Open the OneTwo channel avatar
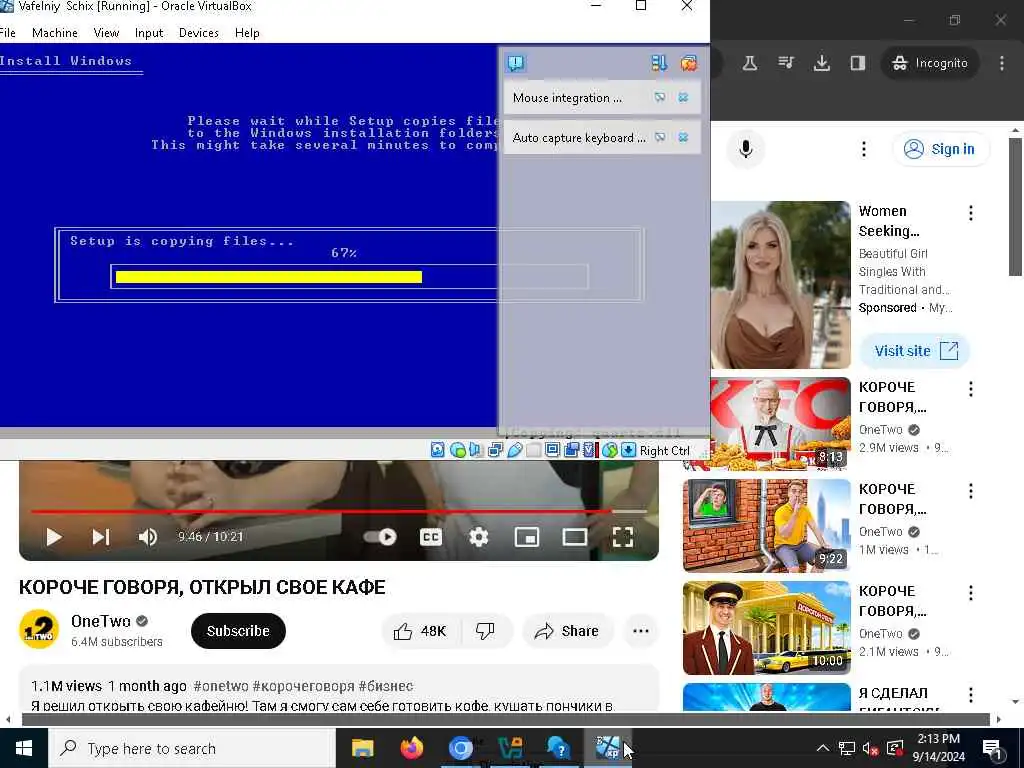This screenshot has height=768, width=1024. [39, 630]
